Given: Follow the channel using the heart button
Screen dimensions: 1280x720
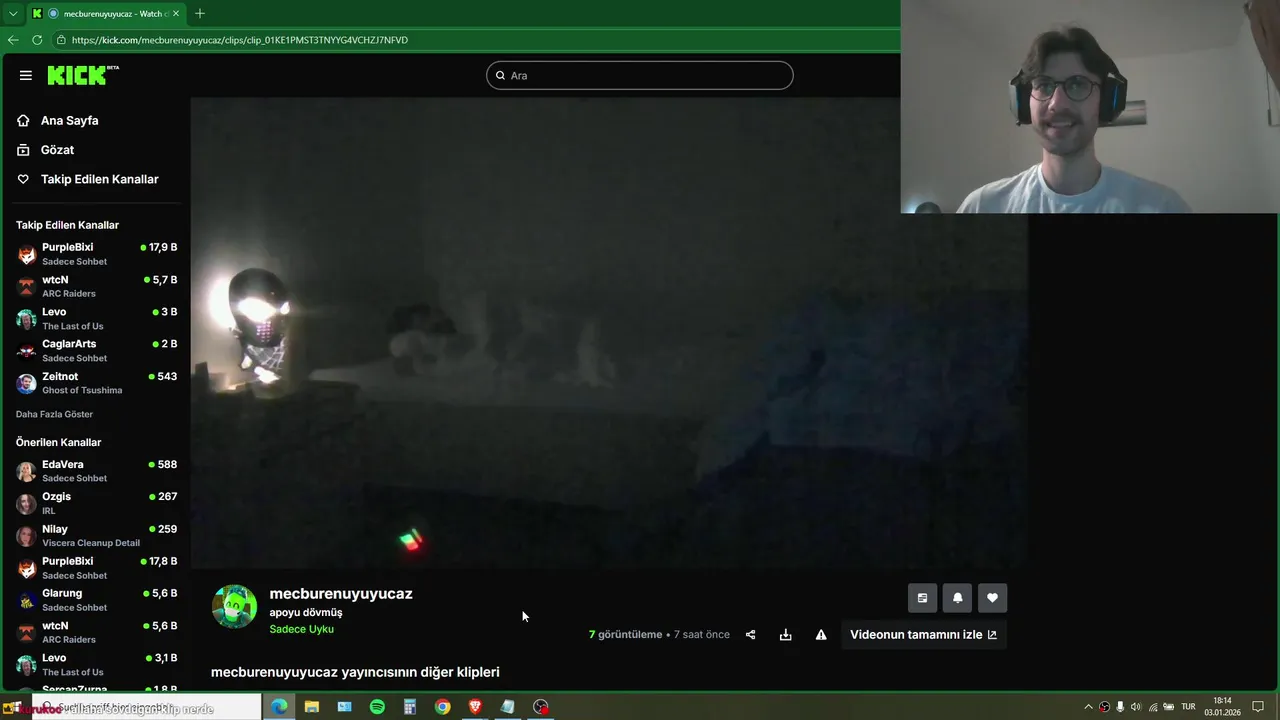Looking at the screenshot, I should pyautogui.click(x=992, y=598).
